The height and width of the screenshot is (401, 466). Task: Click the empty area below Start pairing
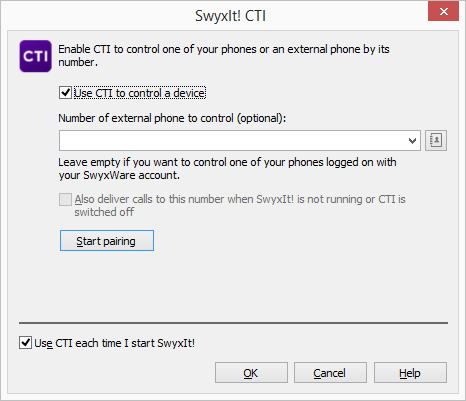[233, 285]
